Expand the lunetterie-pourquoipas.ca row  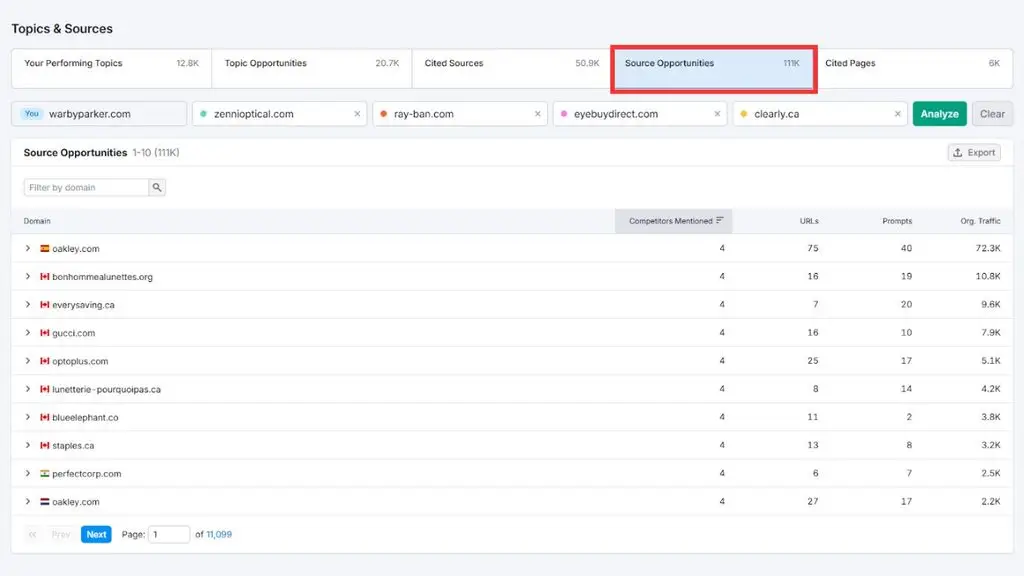[27, 389]
